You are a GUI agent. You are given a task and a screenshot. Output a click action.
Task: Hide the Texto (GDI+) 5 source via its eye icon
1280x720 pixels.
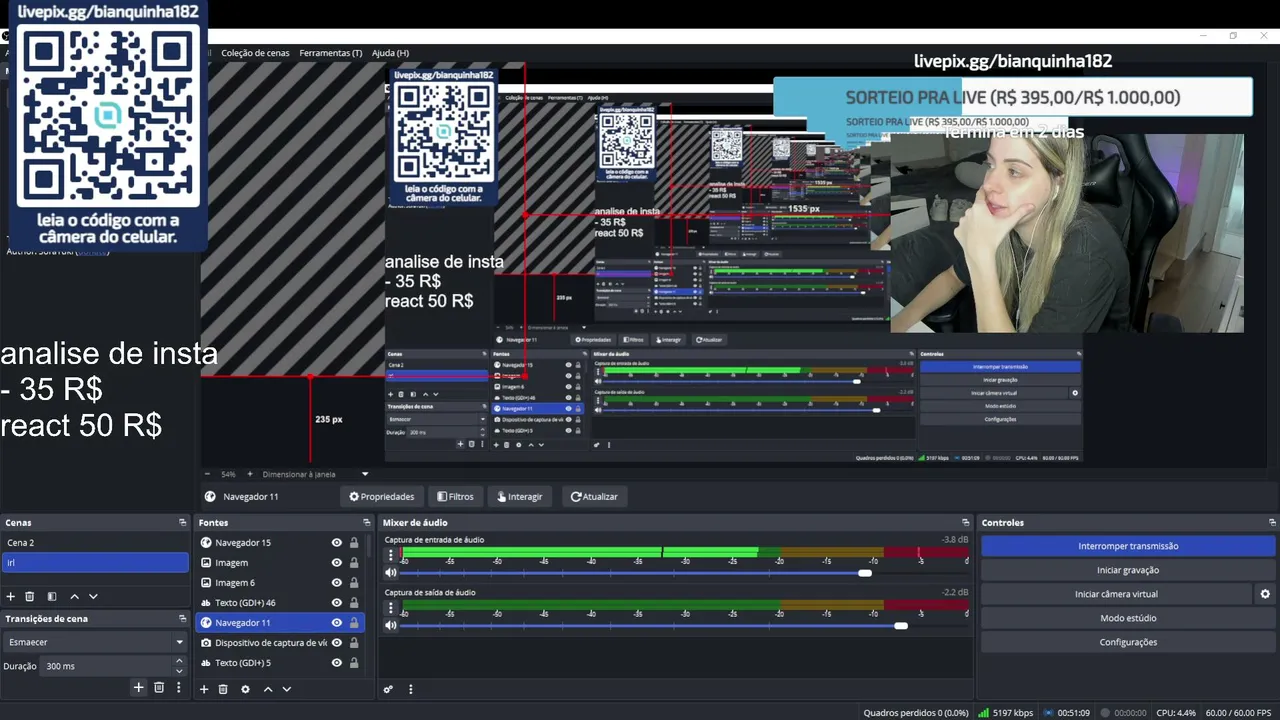[x=337, y=663]
